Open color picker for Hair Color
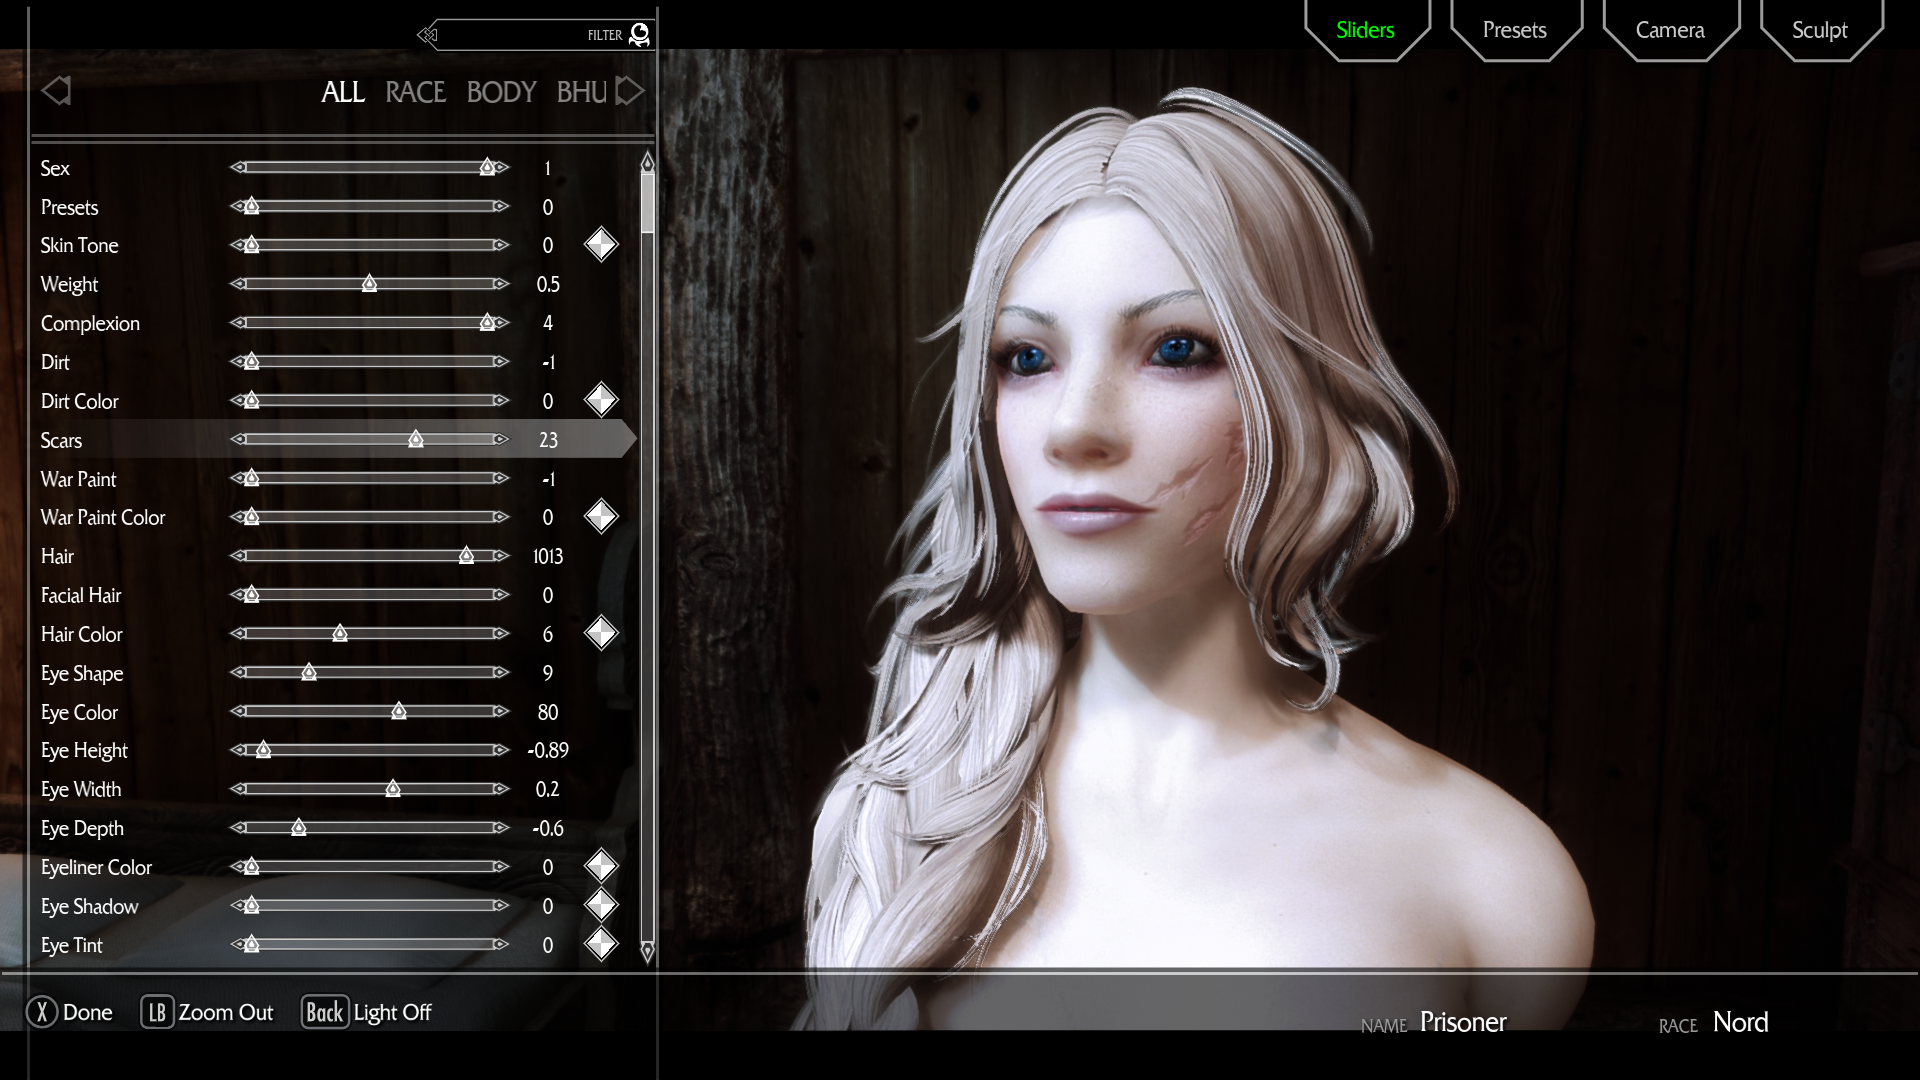 [x=601, y=633]
